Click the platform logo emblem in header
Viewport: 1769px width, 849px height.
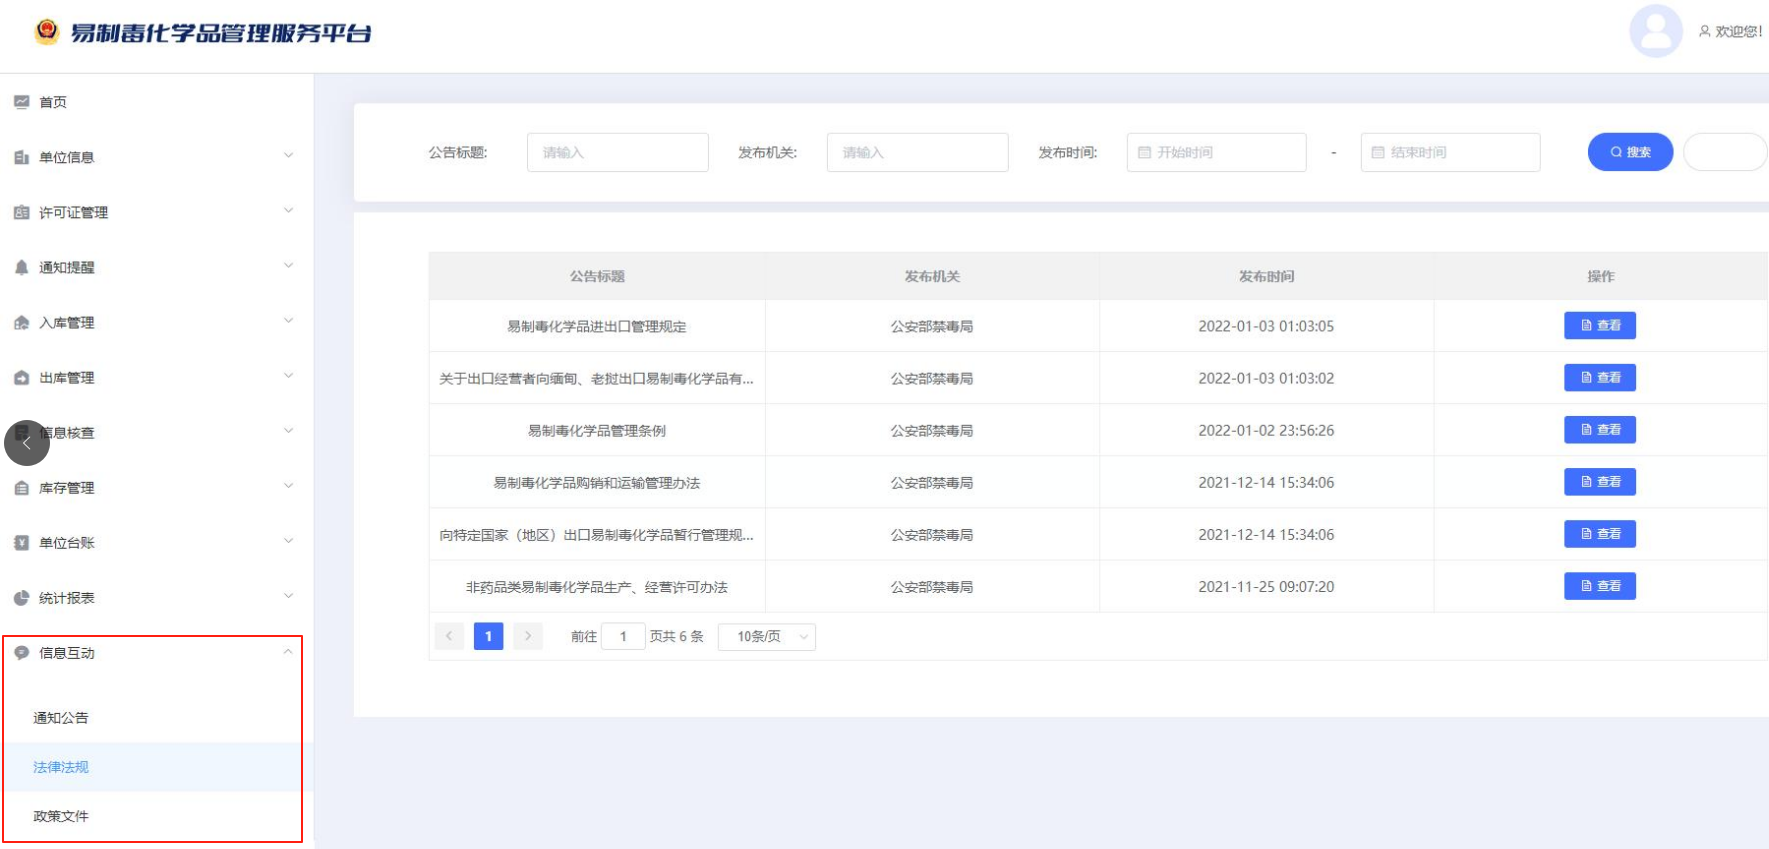47,32
